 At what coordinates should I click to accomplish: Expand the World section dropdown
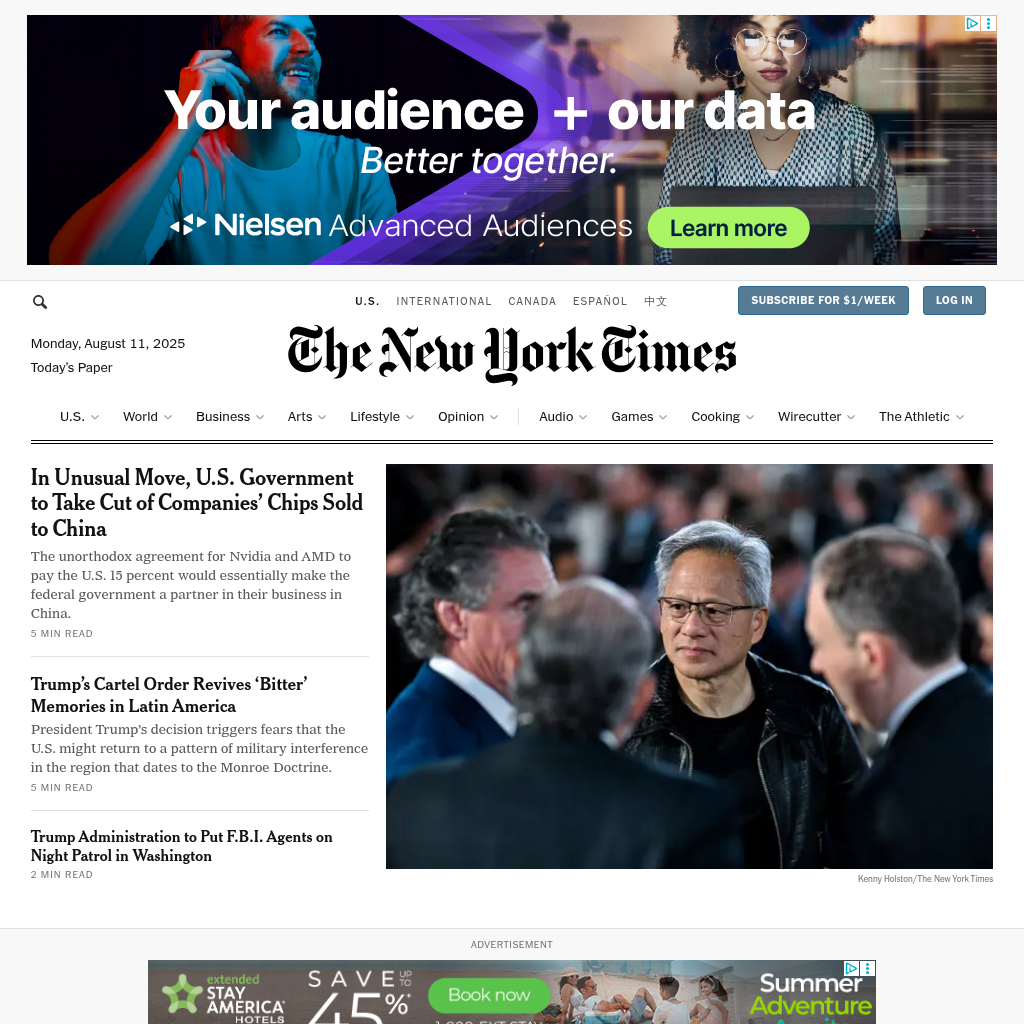[148, 417]
